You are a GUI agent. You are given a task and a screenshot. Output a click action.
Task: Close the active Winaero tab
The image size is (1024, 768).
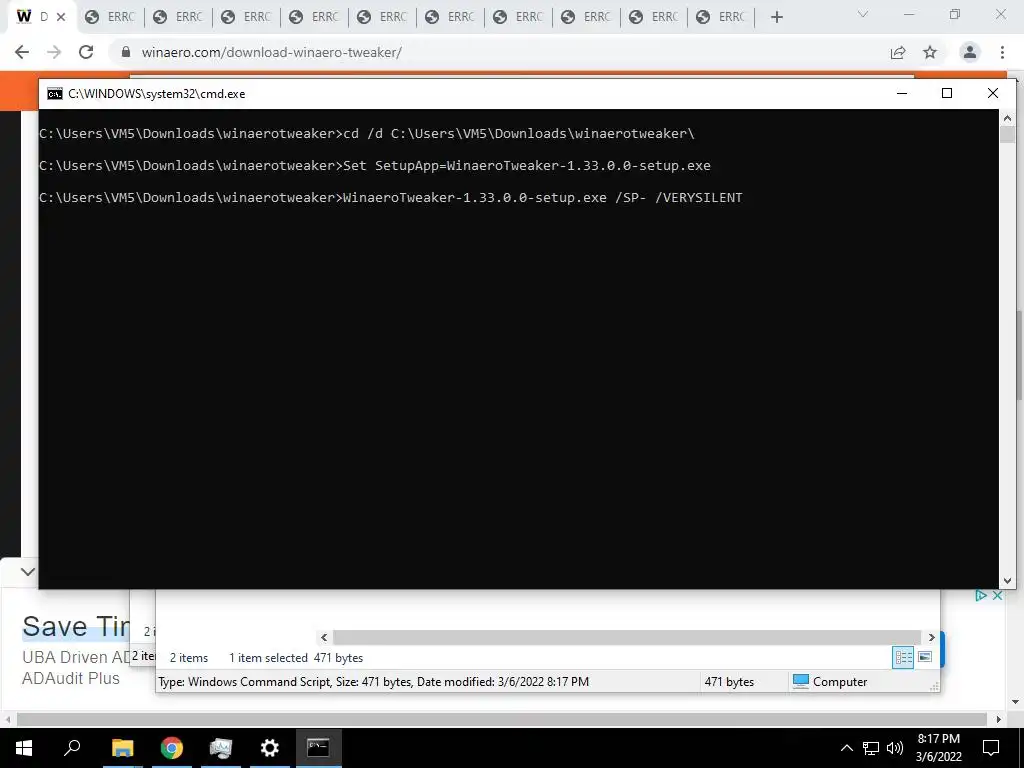coord(61,17)
